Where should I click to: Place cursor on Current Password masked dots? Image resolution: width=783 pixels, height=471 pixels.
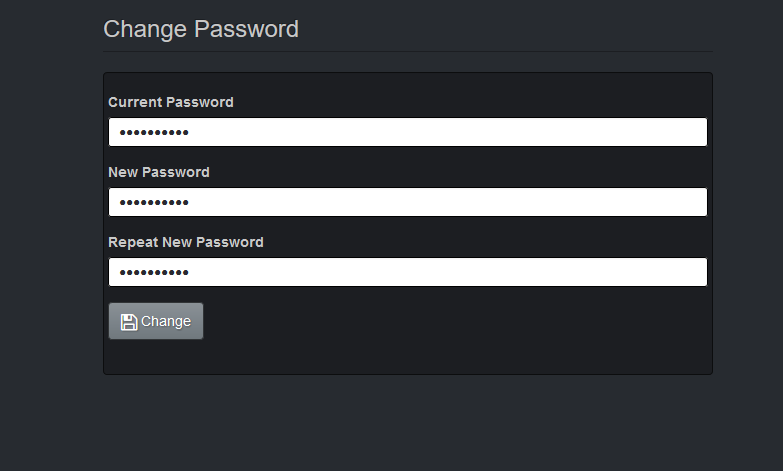pos(154,132)
